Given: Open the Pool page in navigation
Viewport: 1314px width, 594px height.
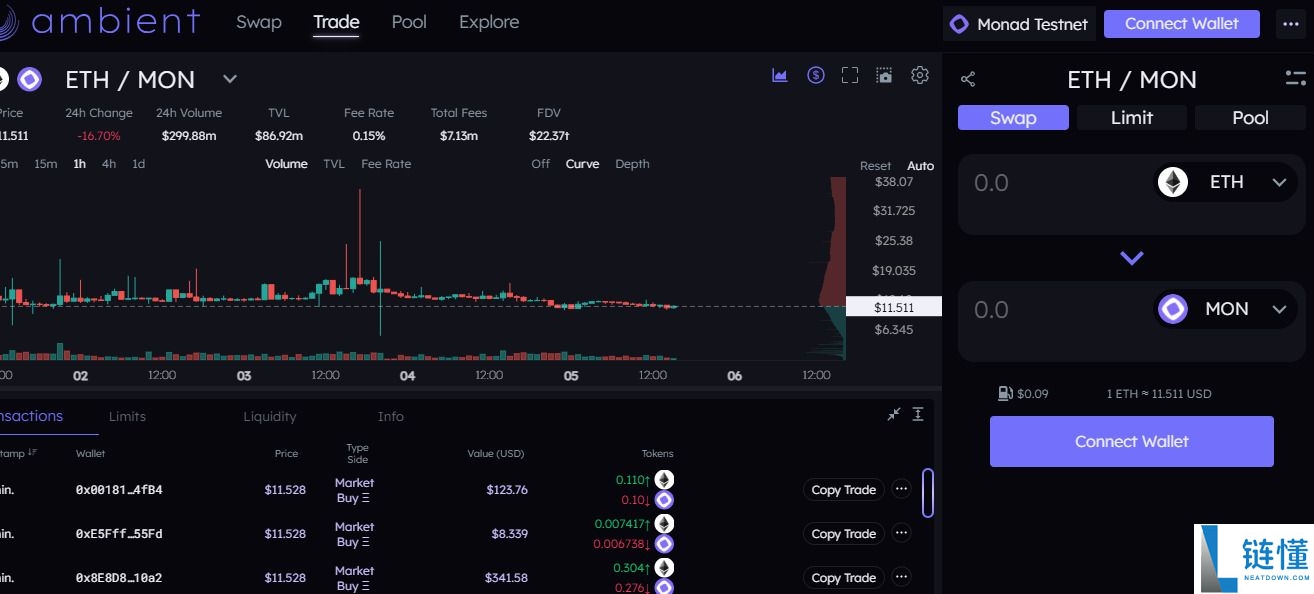Looking at the screenshot, I should pos(409,22).
